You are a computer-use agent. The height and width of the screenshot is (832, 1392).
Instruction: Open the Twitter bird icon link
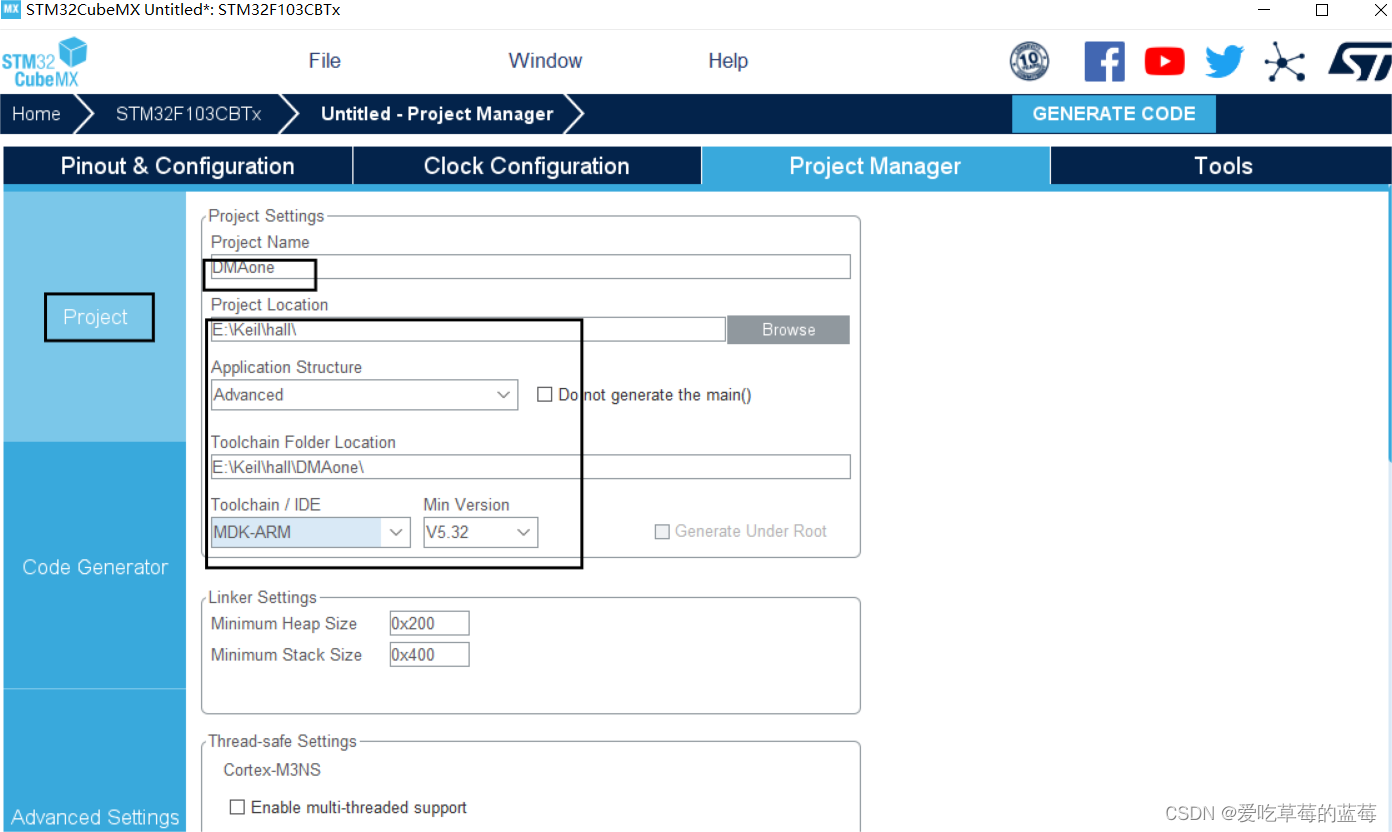pos(1224,62)
